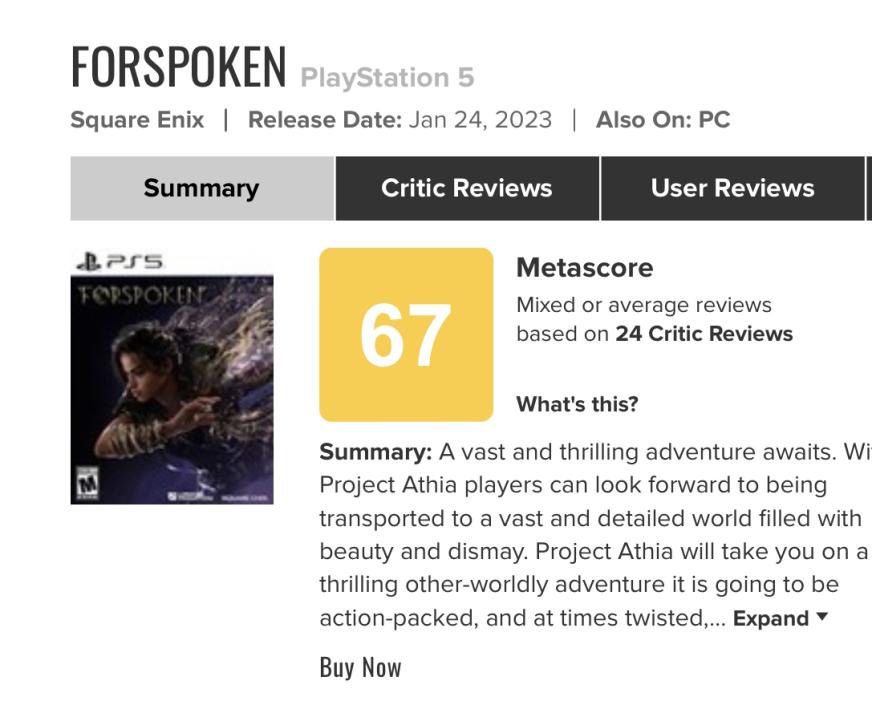Image resolution: width=872 pixels, height=701 pixels.
Task: Click the yellow 67 Metascore box
Action: click(406, 335)
